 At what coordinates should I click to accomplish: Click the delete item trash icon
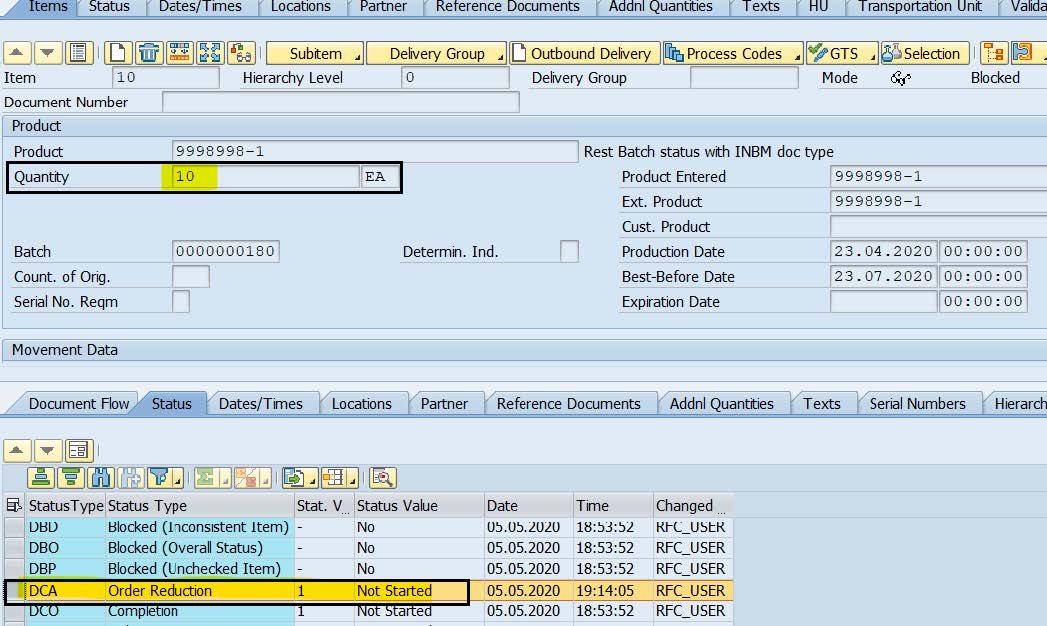149,53
